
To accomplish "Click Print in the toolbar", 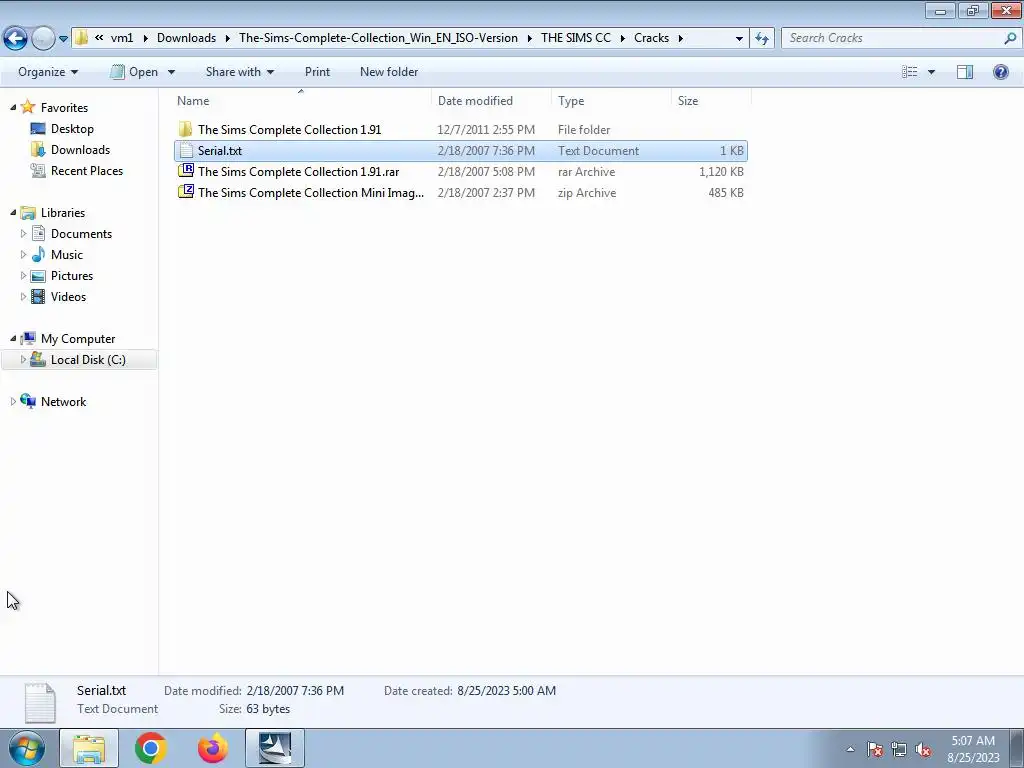I will [x=317, y=72].
